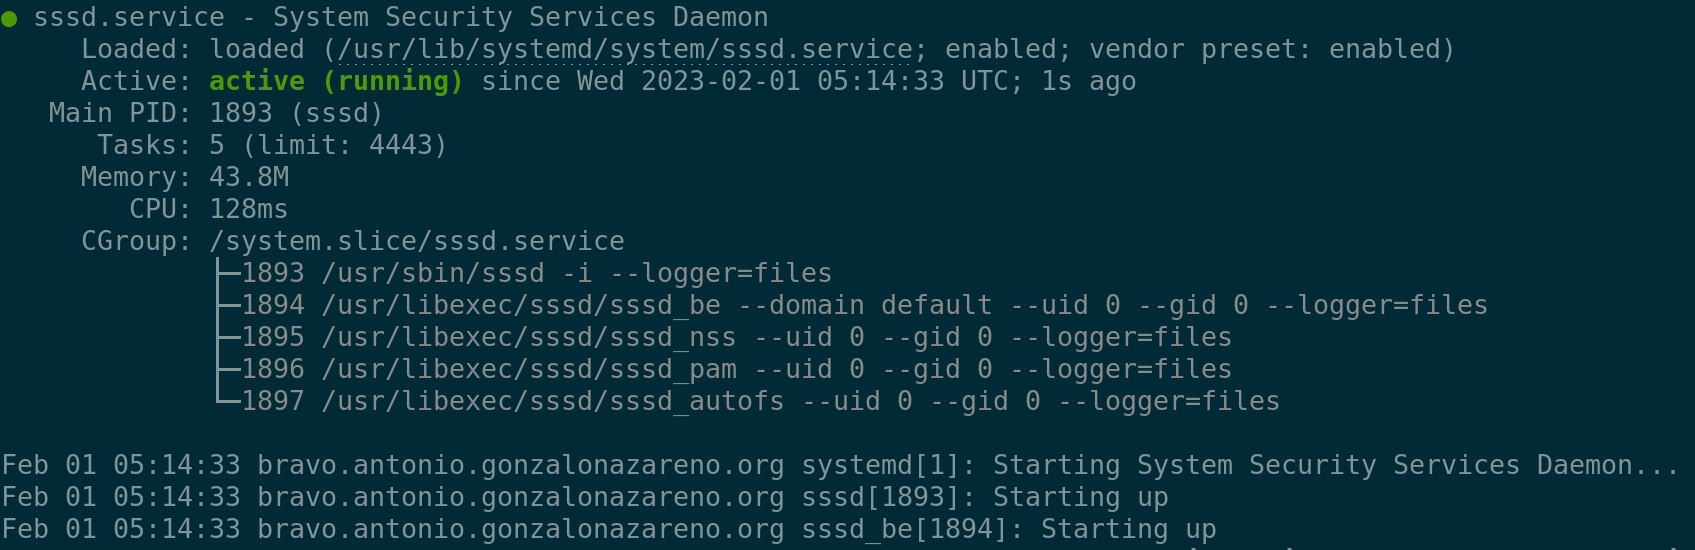Image resolution: width=1695 pixels, height=550 pixels.
Task: Click the CPU value 128ms
Action: tap(248, 210)
